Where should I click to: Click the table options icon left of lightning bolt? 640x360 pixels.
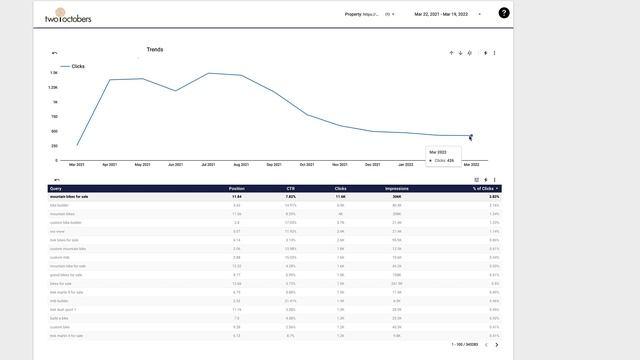476,180
